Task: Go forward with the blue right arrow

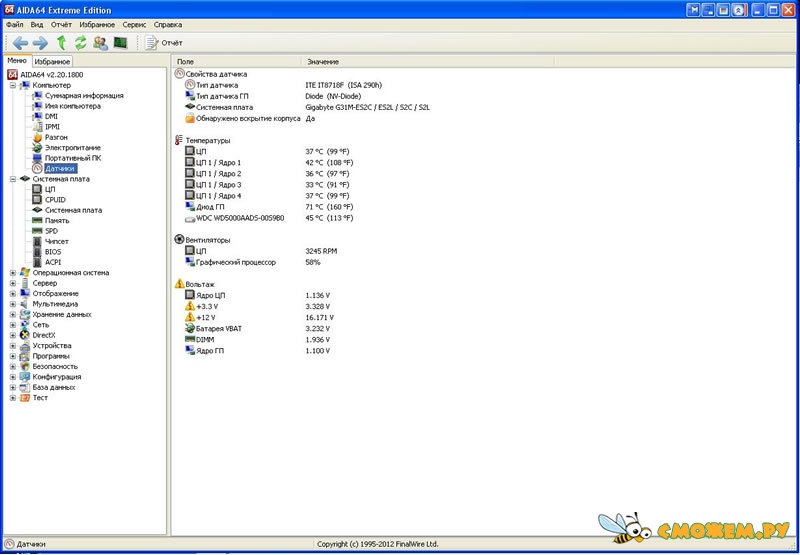Action: click(40, 43)
